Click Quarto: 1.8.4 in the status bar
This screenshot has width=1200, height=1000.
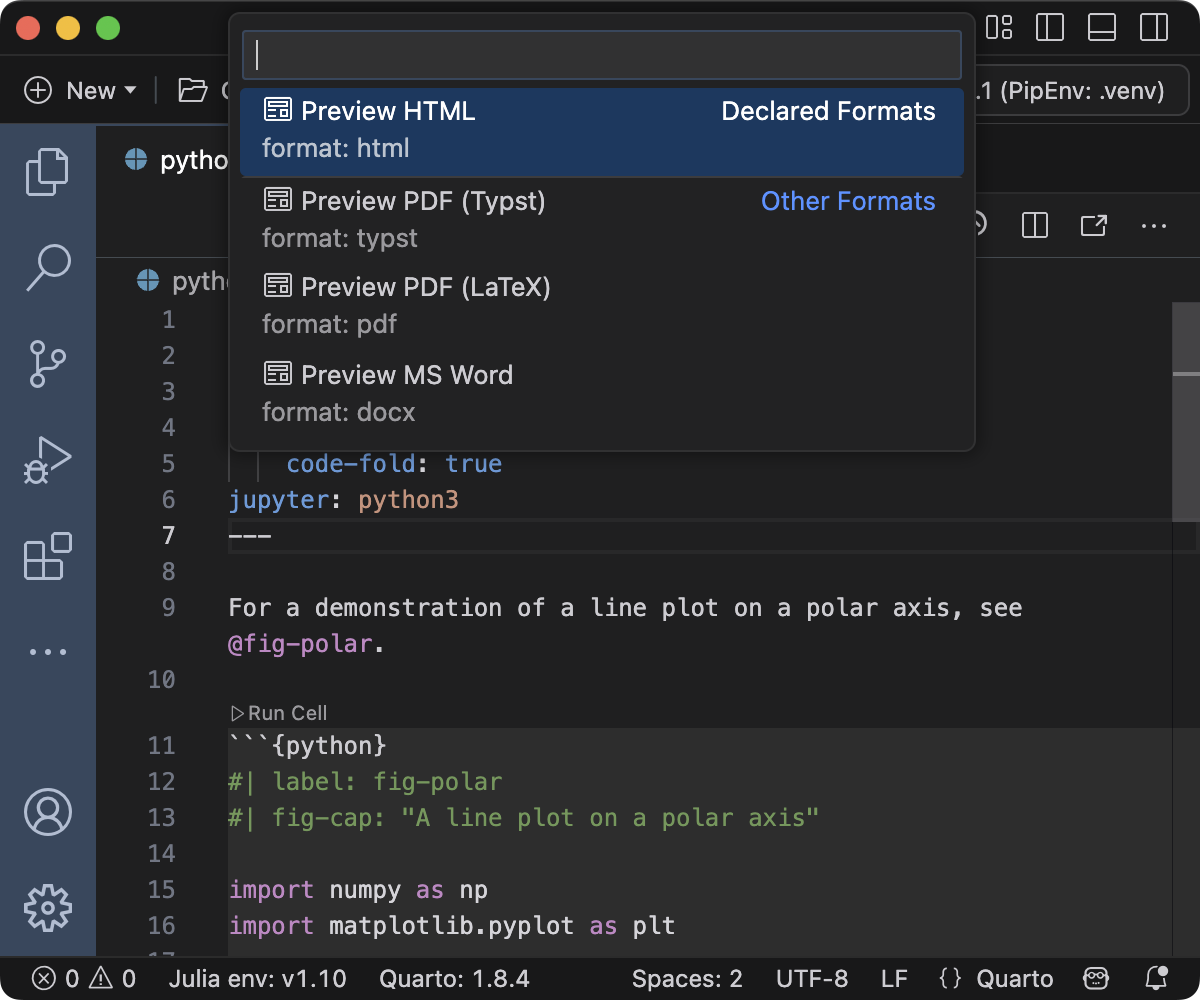454,978
